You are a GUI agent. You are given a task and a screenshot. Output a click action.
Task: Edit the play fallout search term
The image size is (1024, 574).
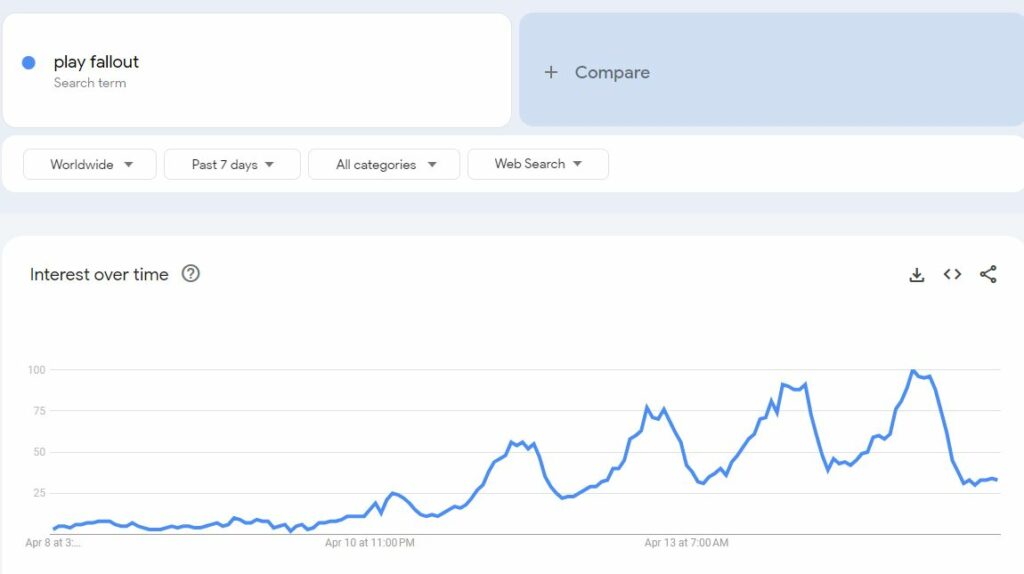click(x=96, y=62)
